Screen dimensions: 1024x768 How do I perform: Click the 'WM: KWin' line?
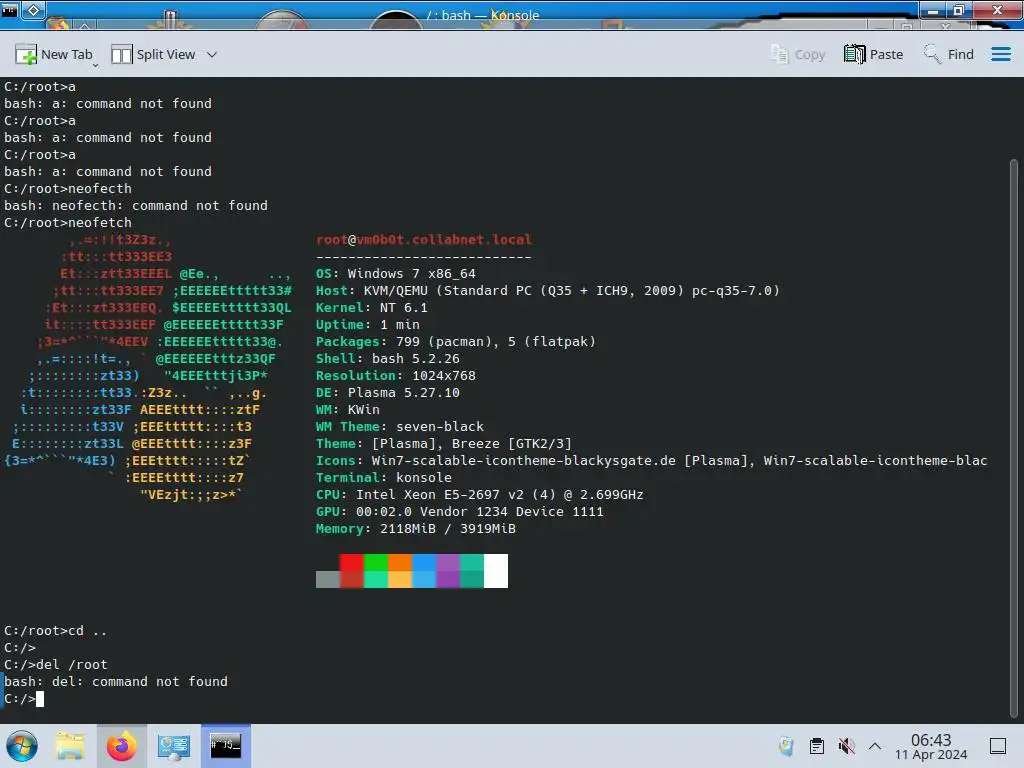pos(347,409)
